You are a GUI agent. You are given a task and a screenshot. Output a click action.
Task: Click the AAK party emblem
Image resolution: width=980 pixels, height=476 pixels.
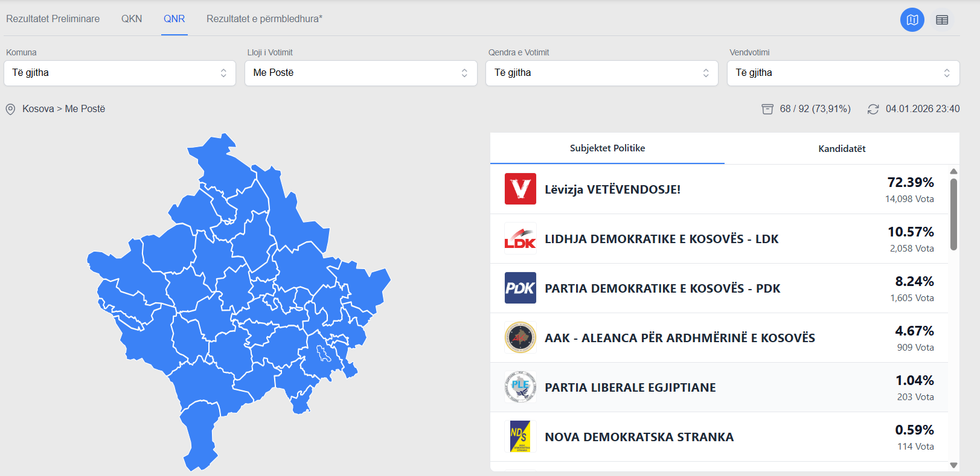tap(520, 337)
